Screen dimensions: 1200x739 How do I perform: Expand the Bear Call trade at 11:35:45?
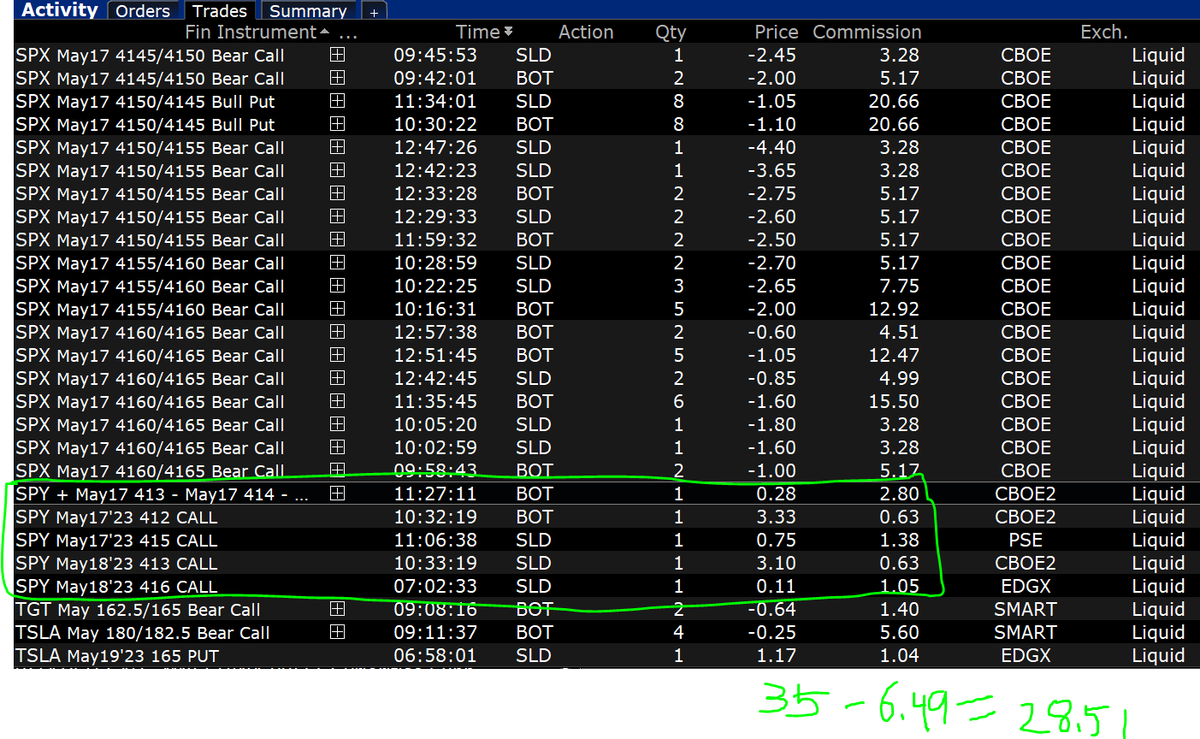[x=337, y=402]
